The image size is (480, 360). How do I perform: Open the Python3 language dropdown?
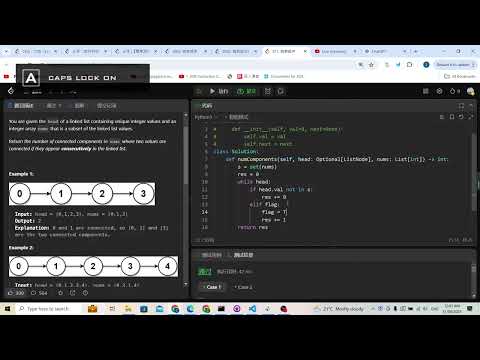click(206, 117)
